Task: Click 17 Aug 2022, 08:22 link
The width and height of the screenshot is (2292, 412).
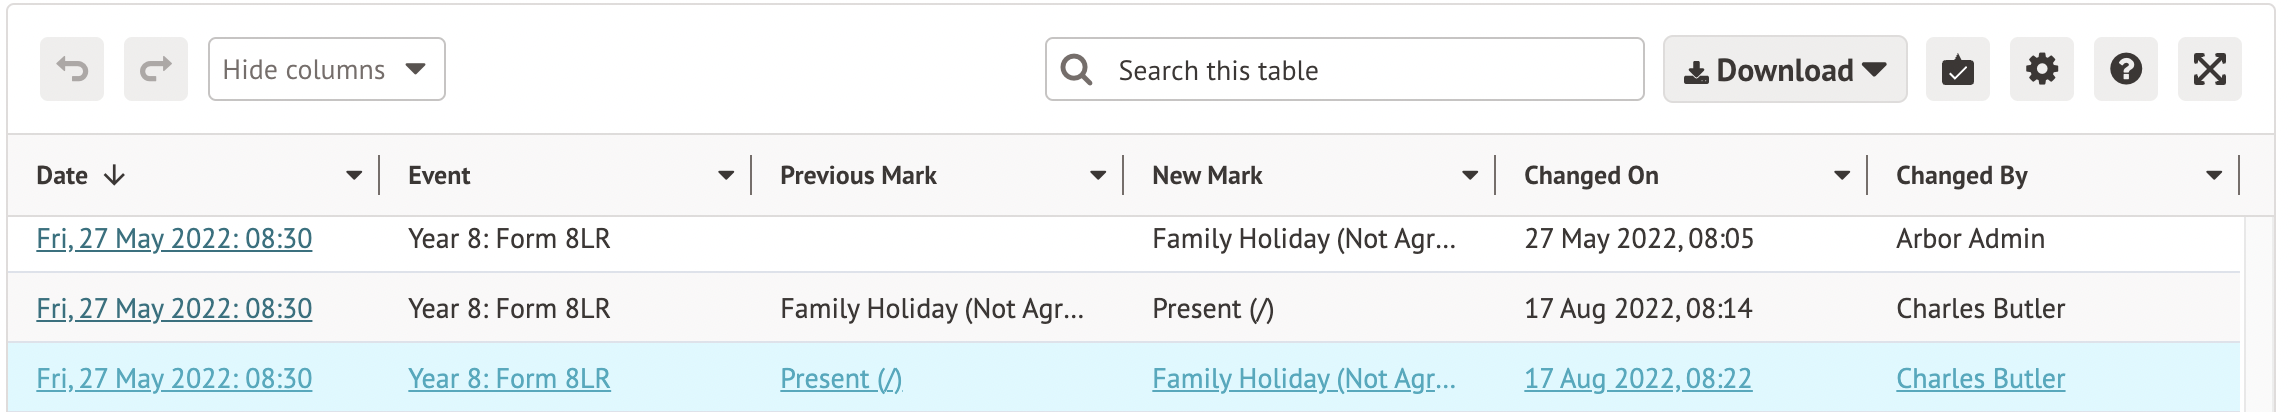Action: [x=1637, y=379]
